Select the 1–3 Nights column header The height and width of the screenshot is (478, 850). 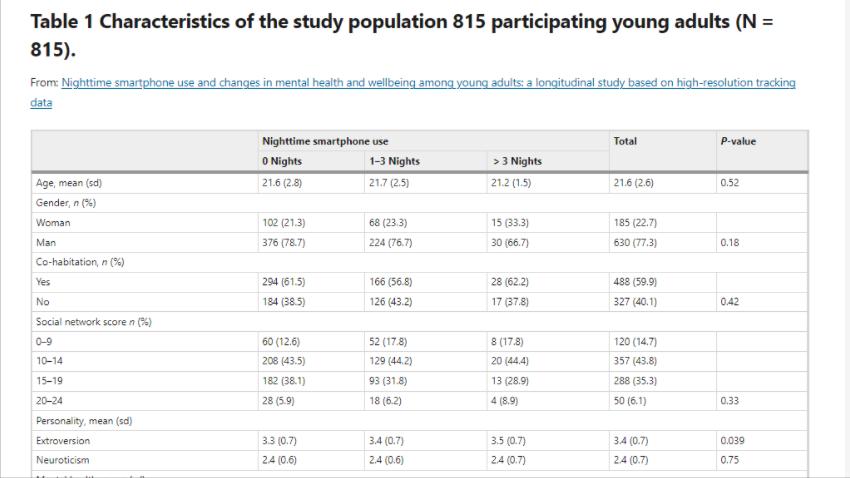(394, 161)
